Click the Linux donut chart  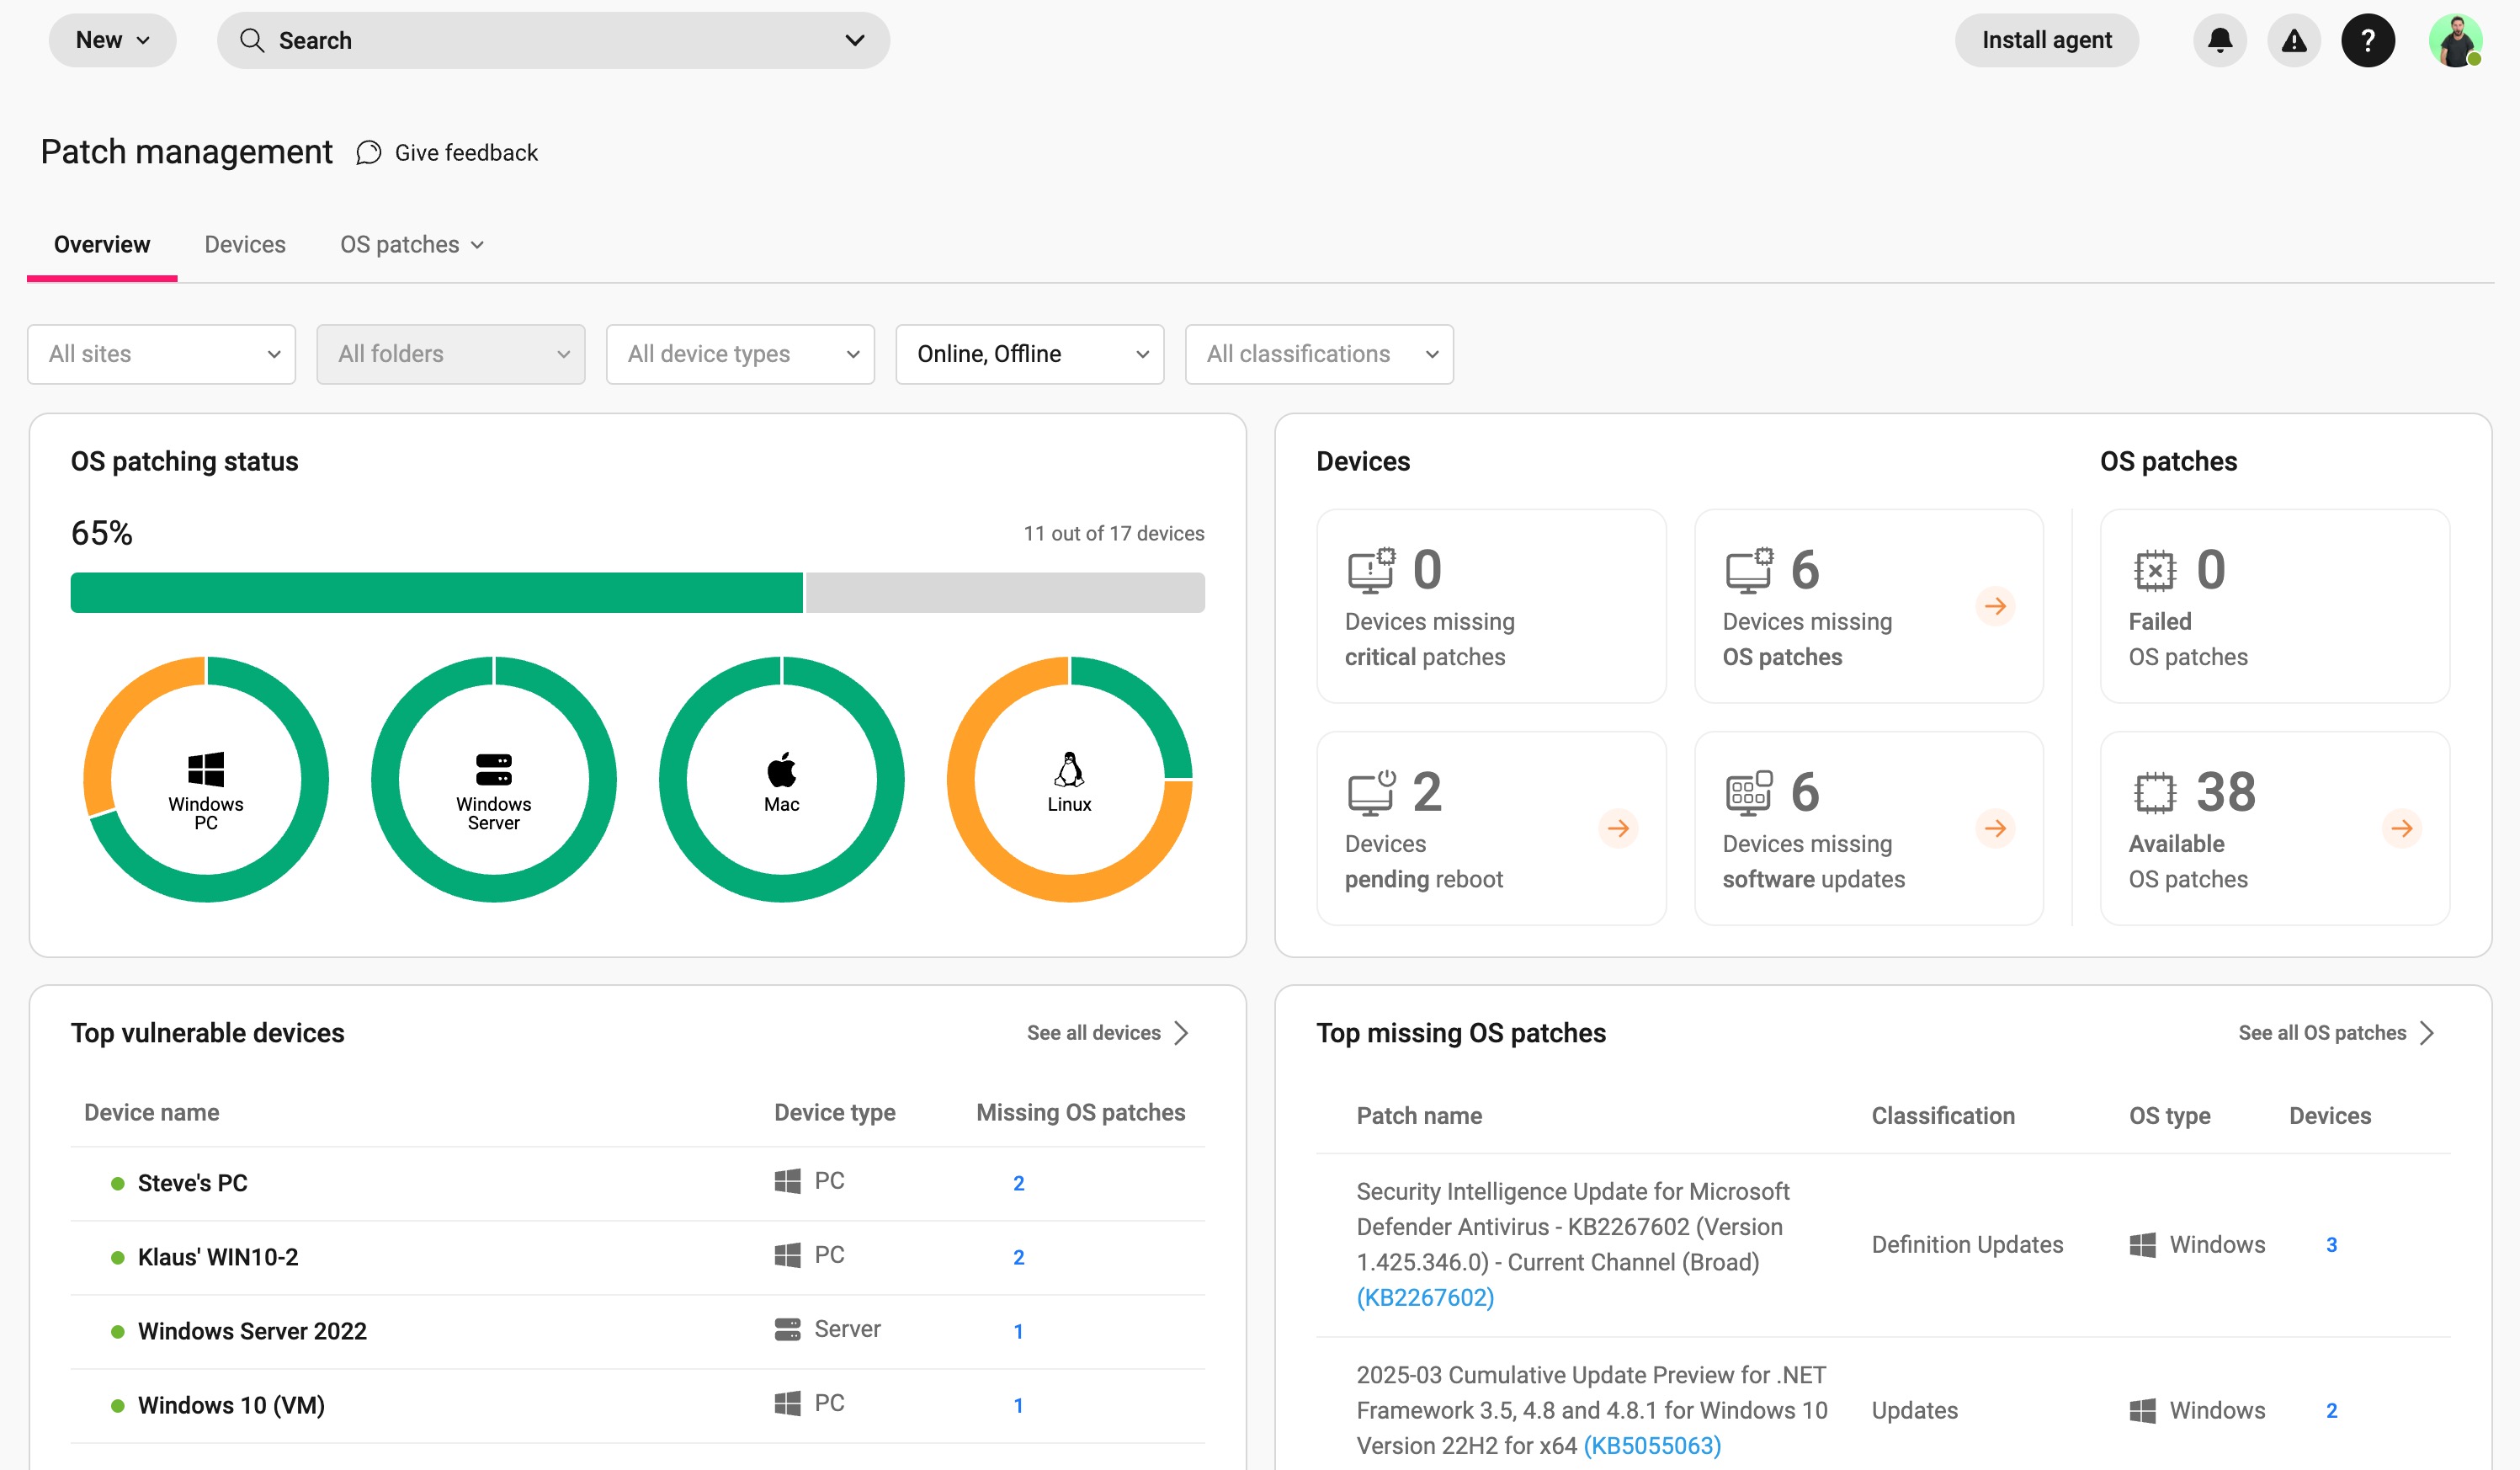(1069, 780)
